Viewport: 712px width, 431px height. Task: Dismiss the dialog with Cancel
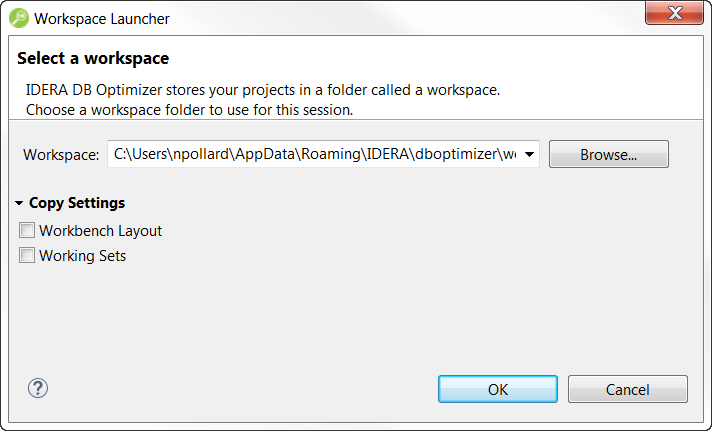[627, 389]
